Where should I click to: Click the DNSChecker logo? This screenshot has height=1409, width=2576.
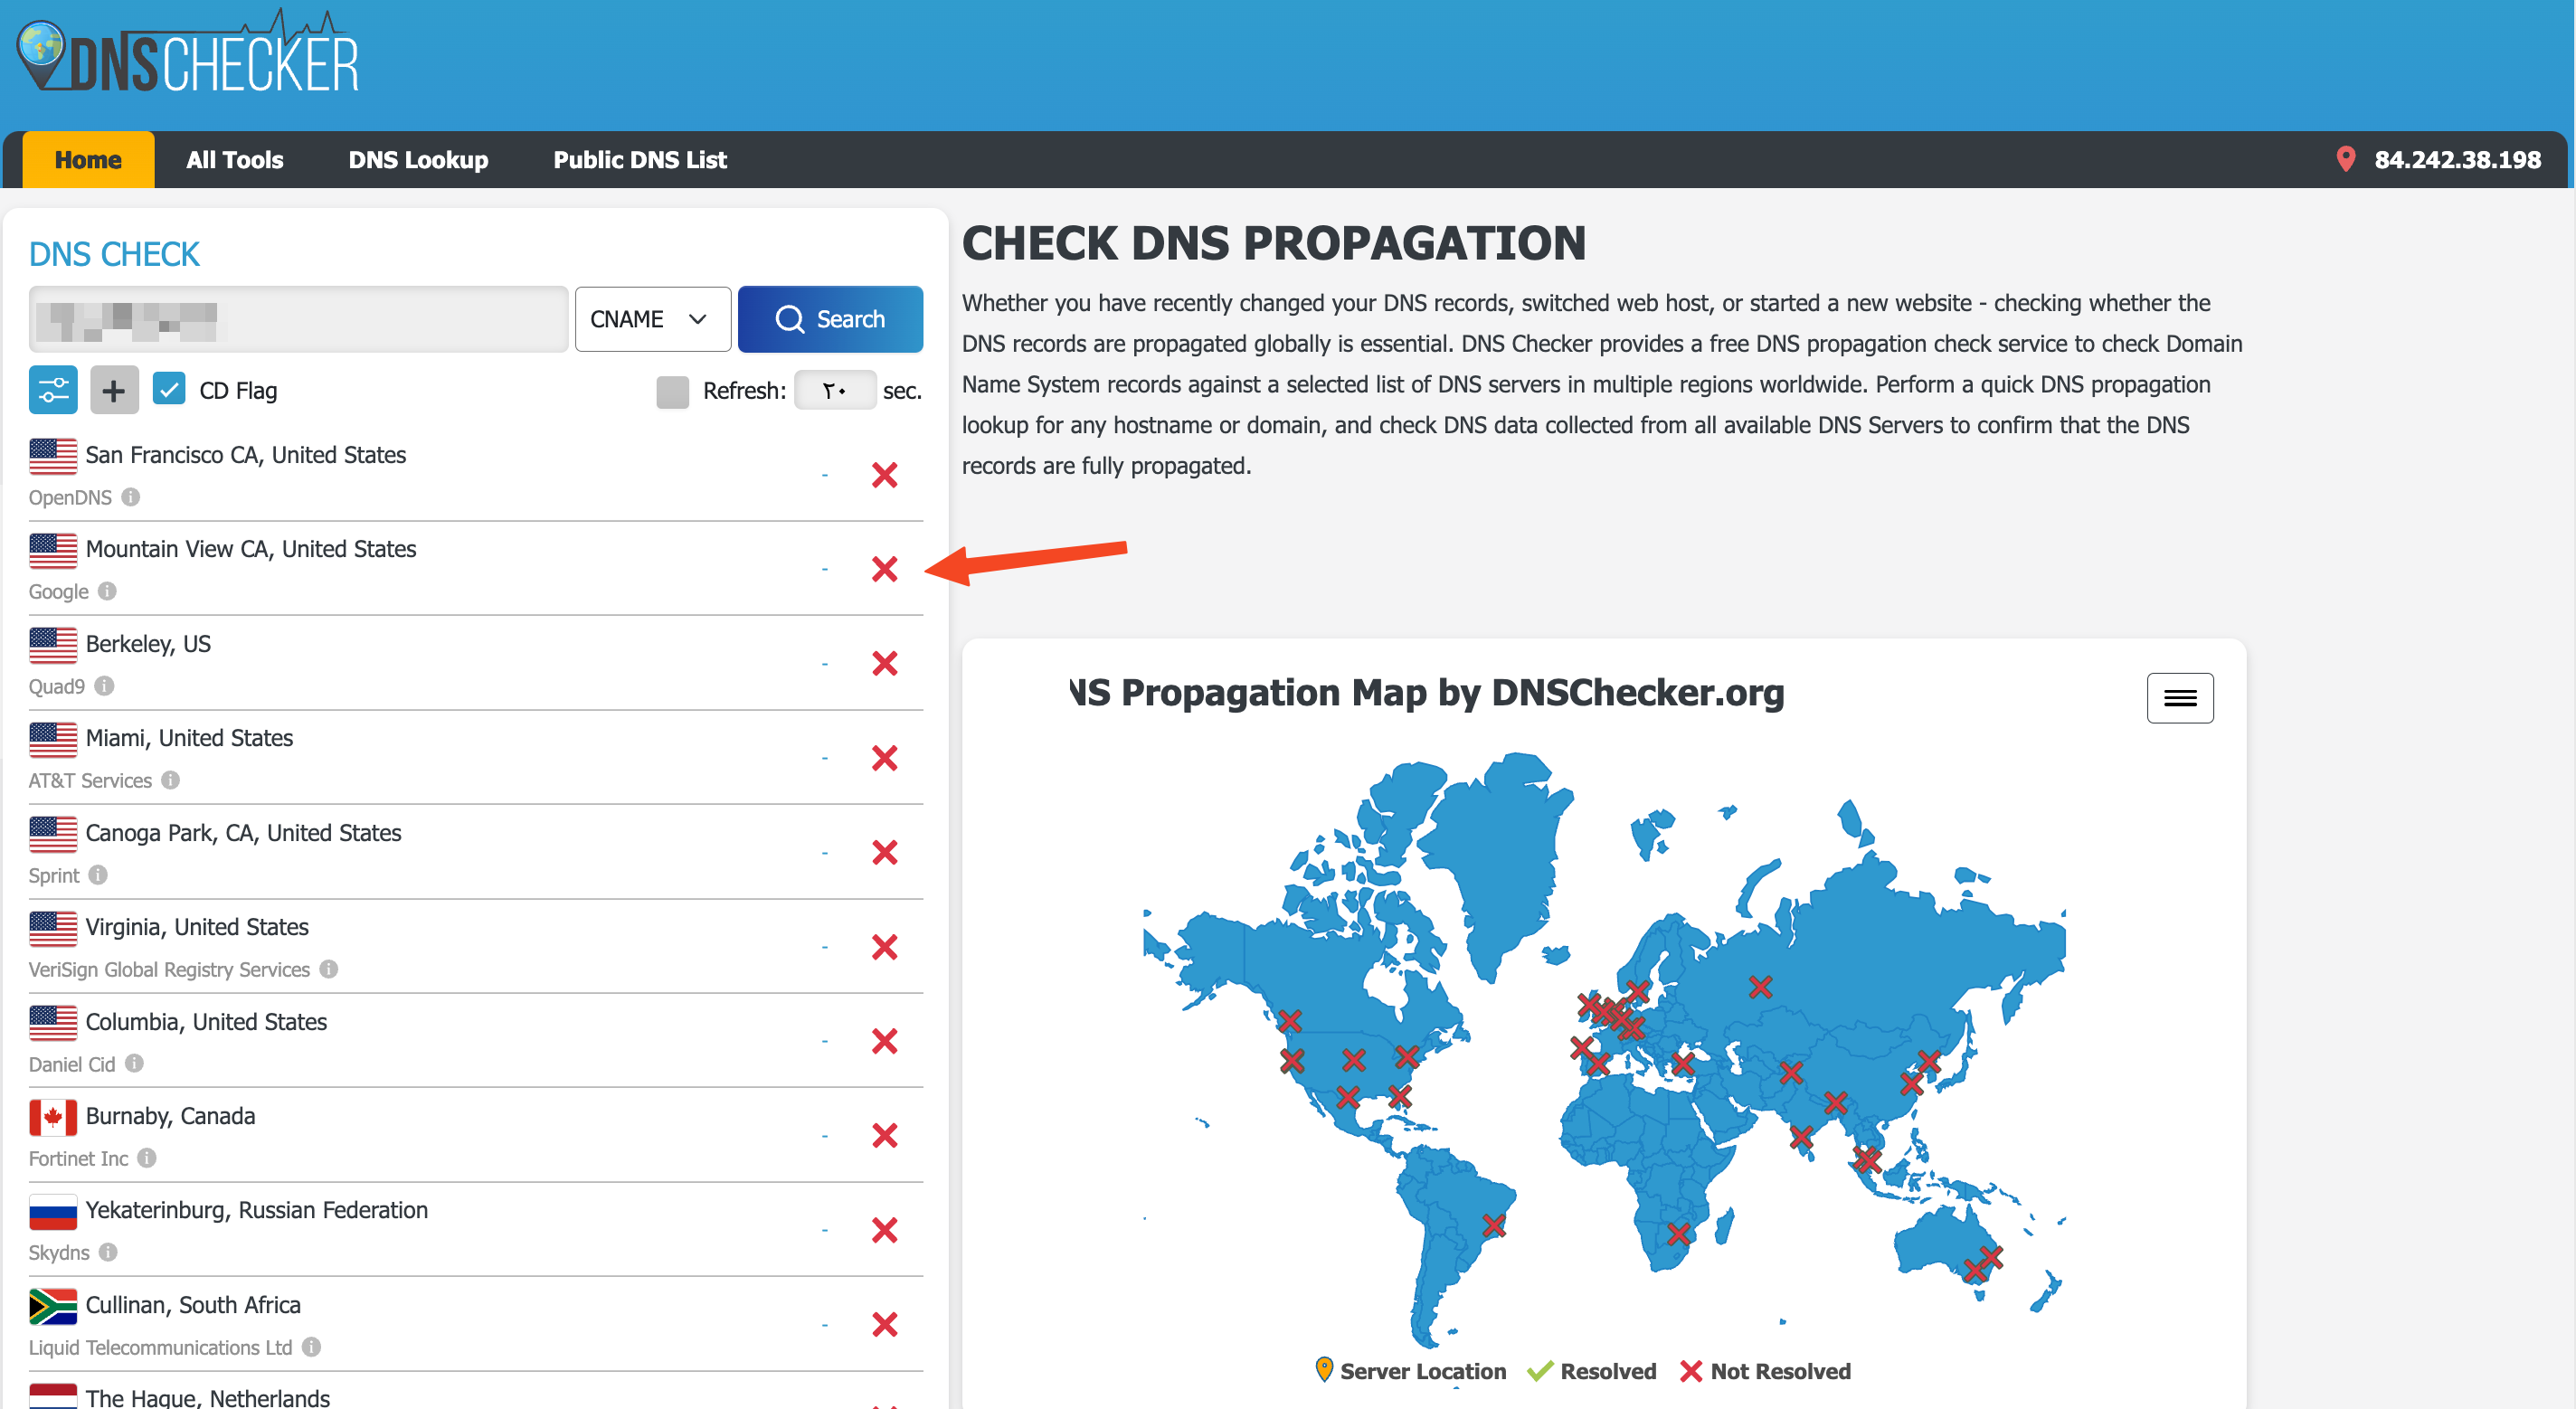coord(188,54)
